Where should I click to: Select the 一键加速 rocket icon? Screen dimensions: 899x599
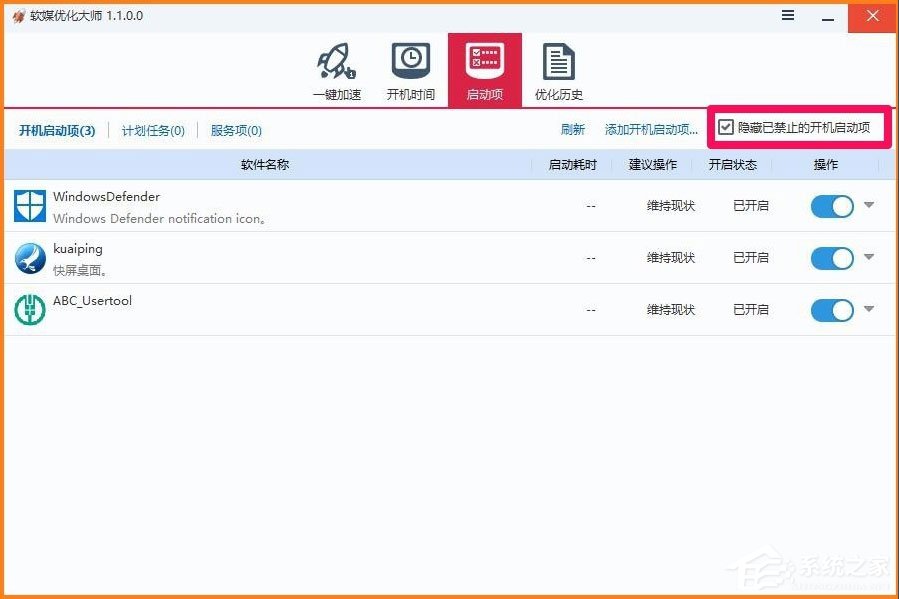pyautogui.click(x=335, y=60)
